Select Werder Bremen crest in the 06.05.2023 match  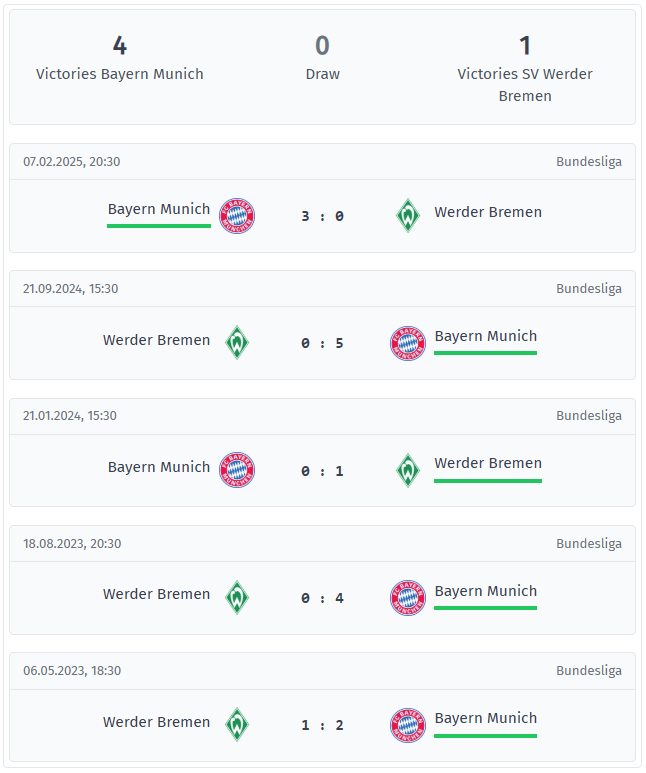tap(237, 725)
